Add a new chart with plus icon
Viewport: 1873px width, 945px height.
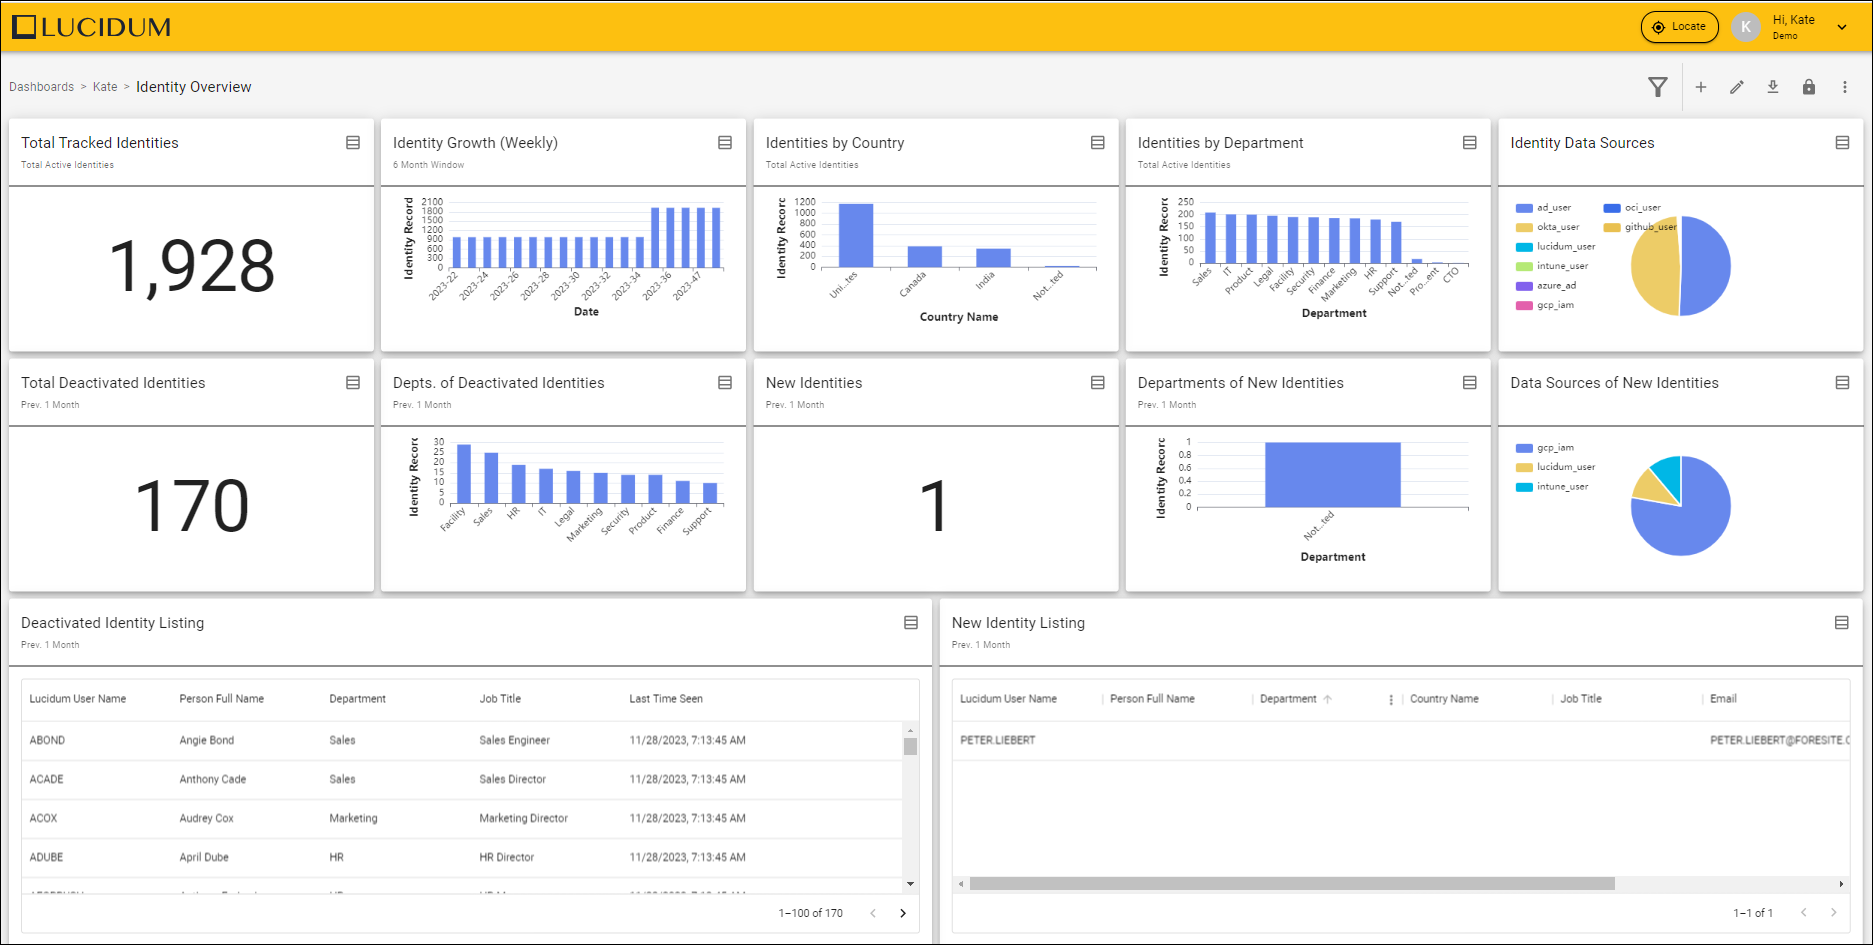[x=1700, y=87]
